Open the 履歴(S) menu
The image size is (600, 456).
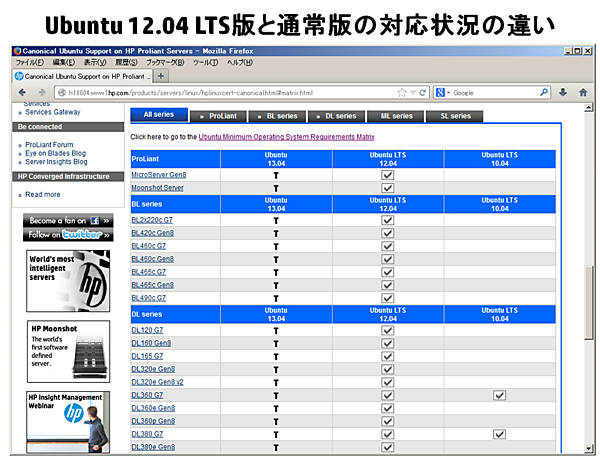pos(126,62)
